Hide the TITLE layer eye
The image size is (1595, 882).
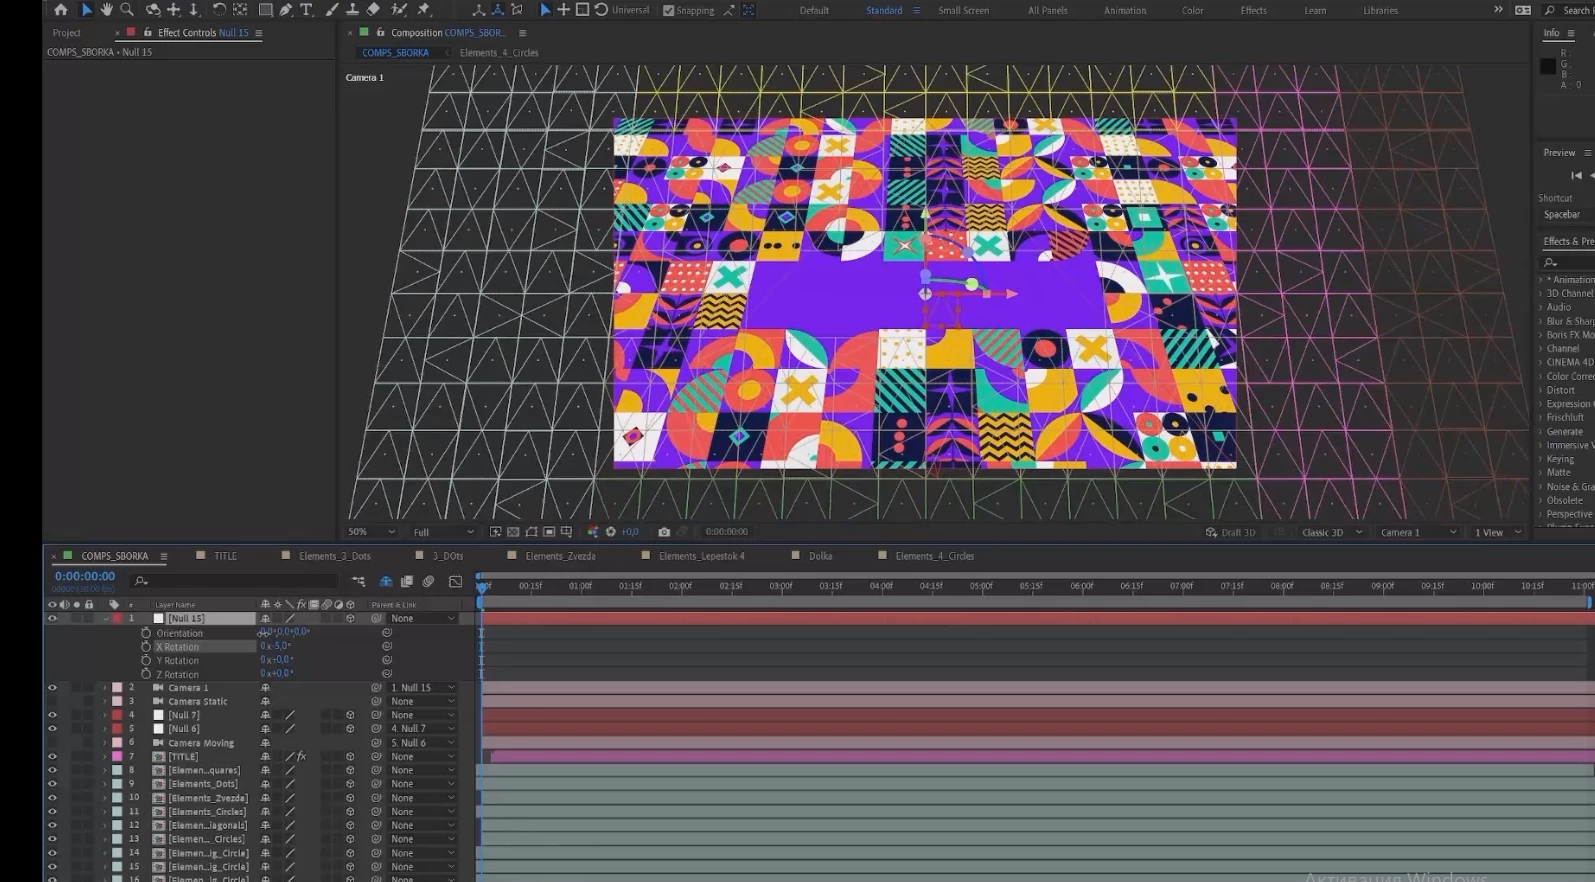(52, 757)
